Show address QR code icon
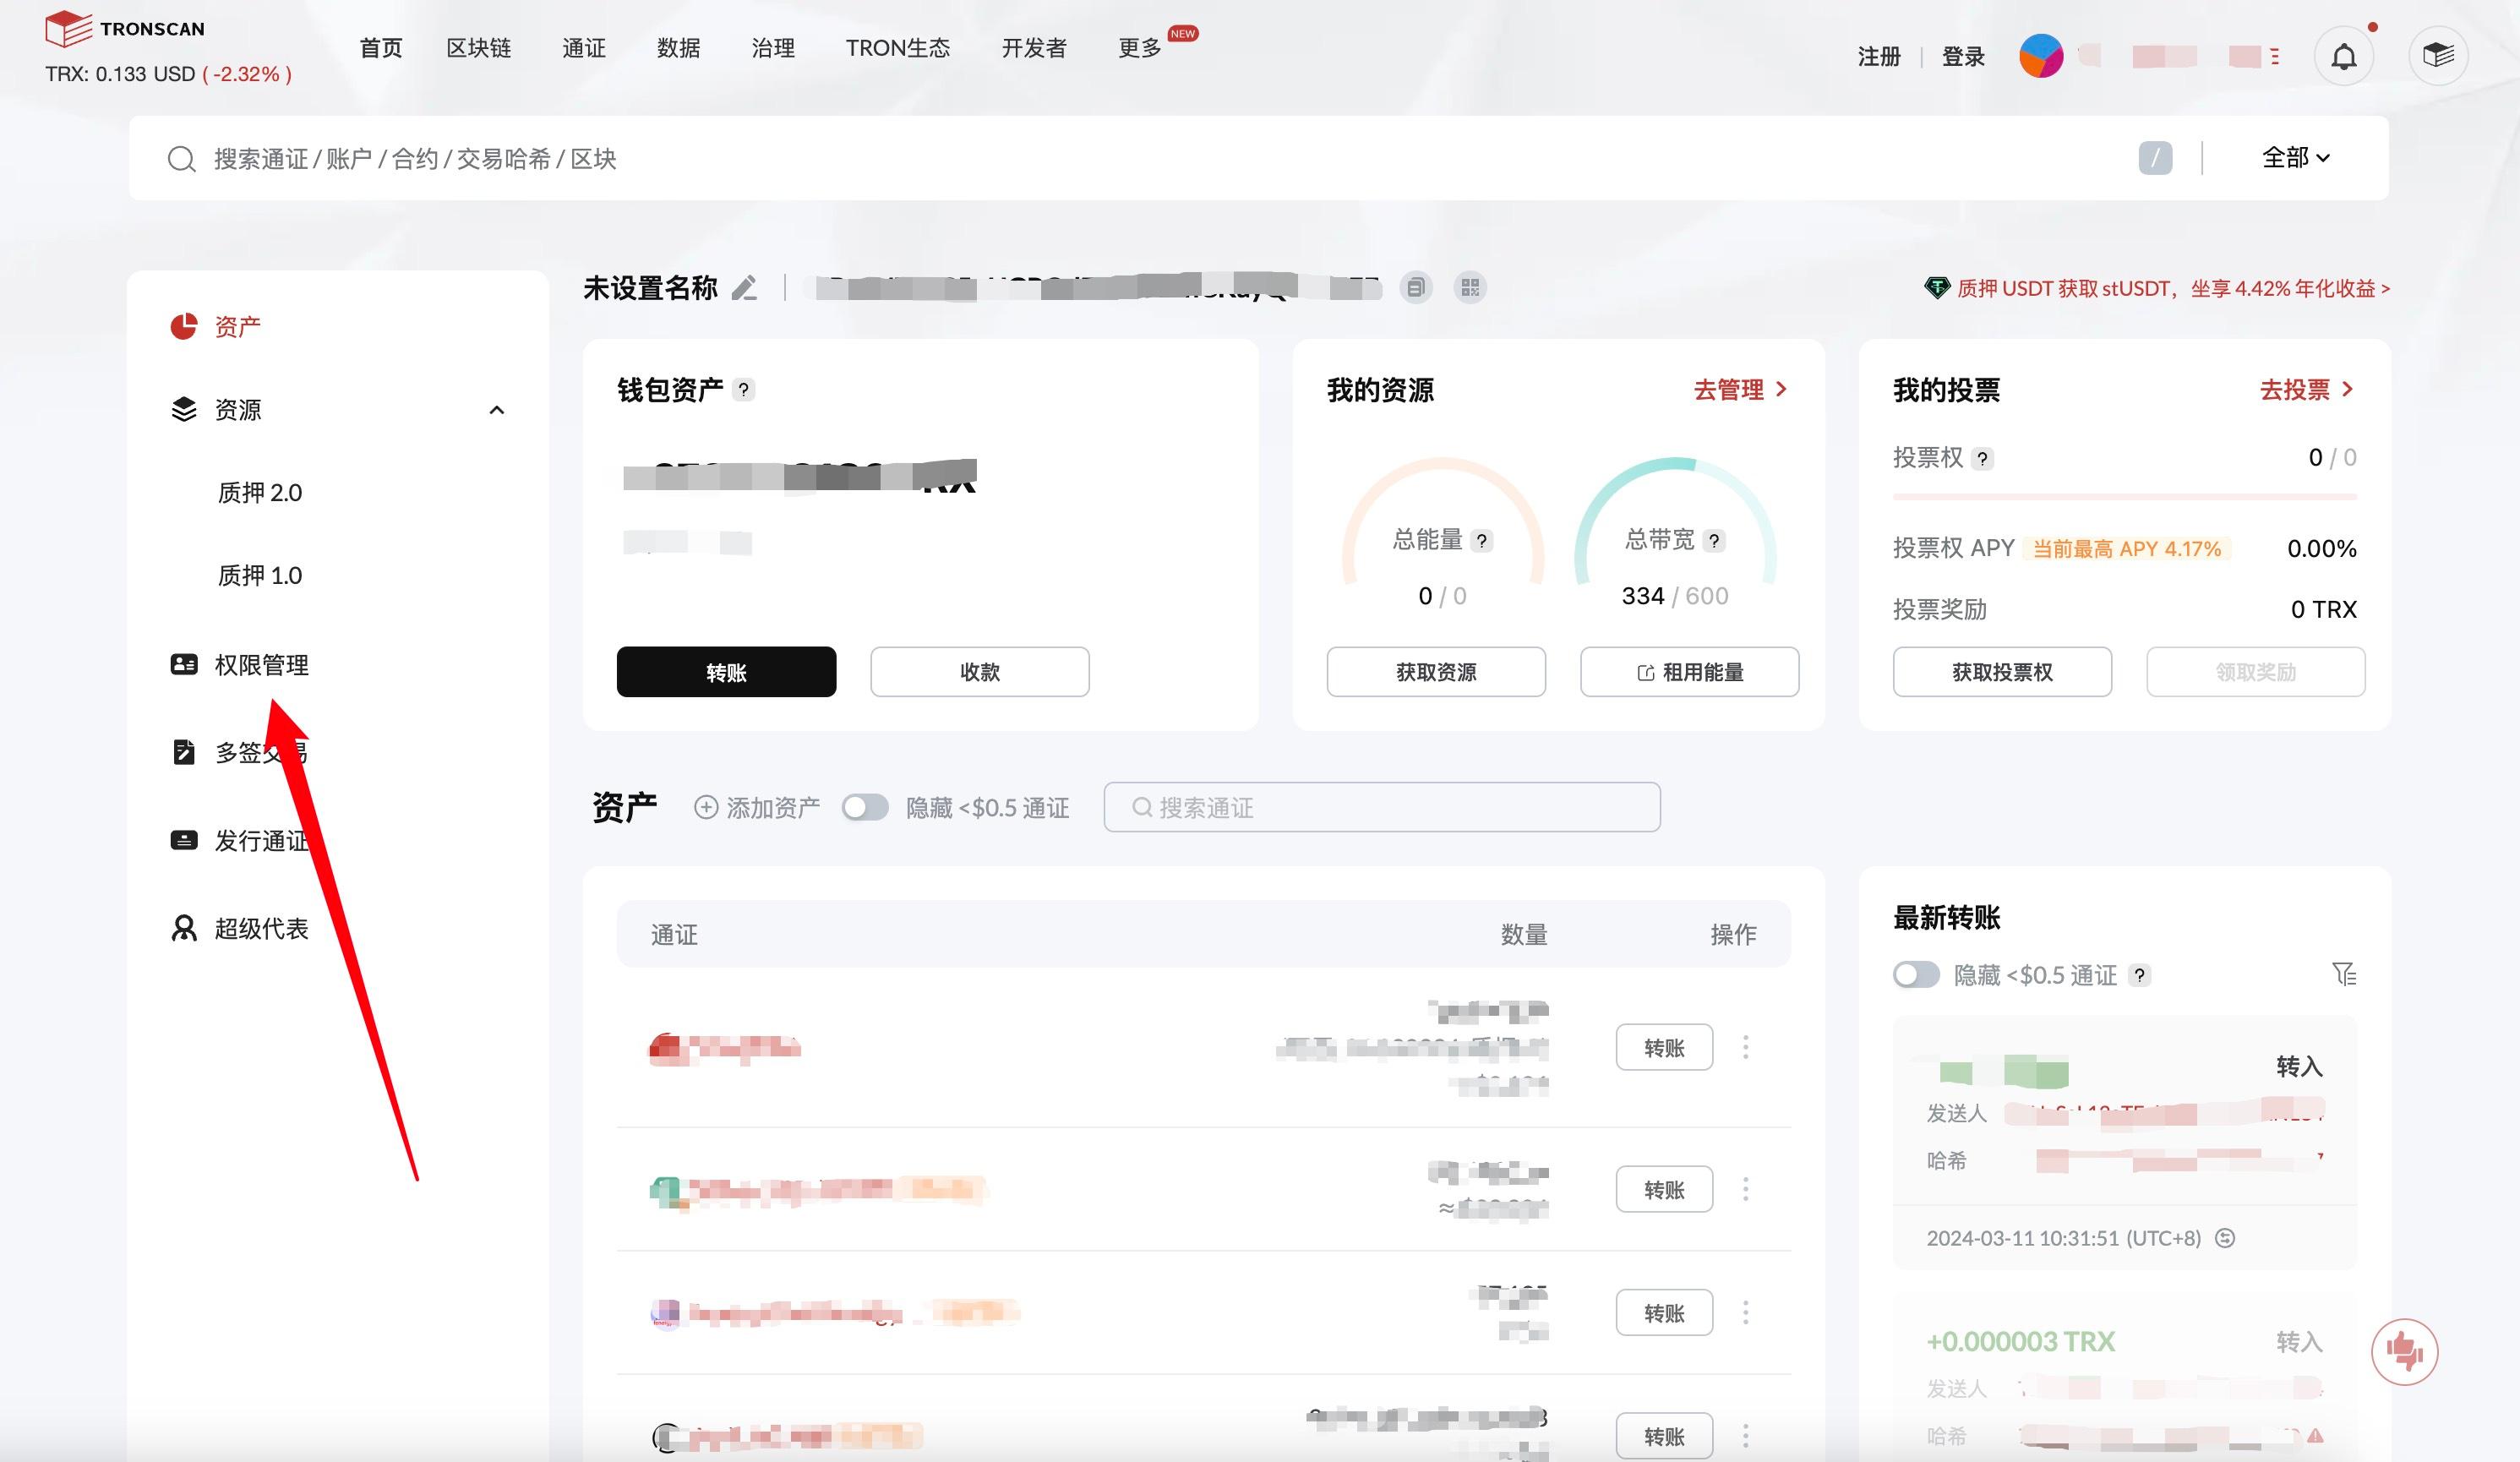The width and height of the screenshot is (2520, 1462). pos(1470,288)
